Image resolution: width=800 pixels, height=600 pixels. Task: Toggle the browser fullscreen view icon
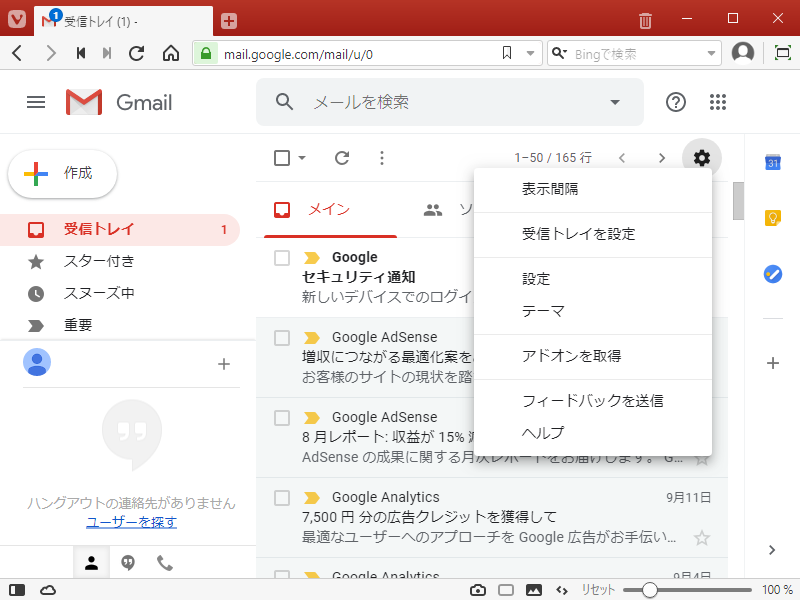click(782, 53)
